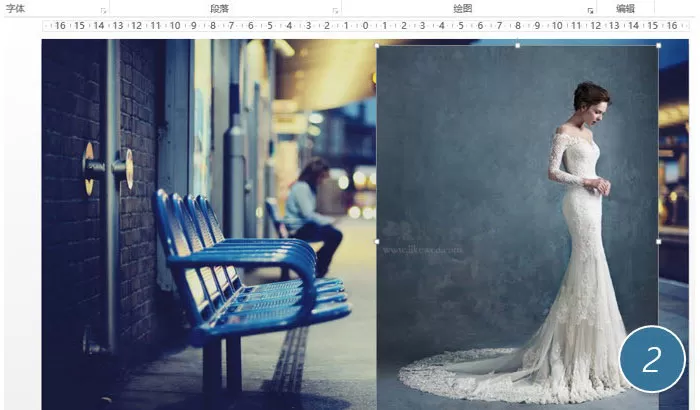The image size is (700, 410).
Task: Click the 段落 group label
Action: pyautogui.click(x=220, y=8)
